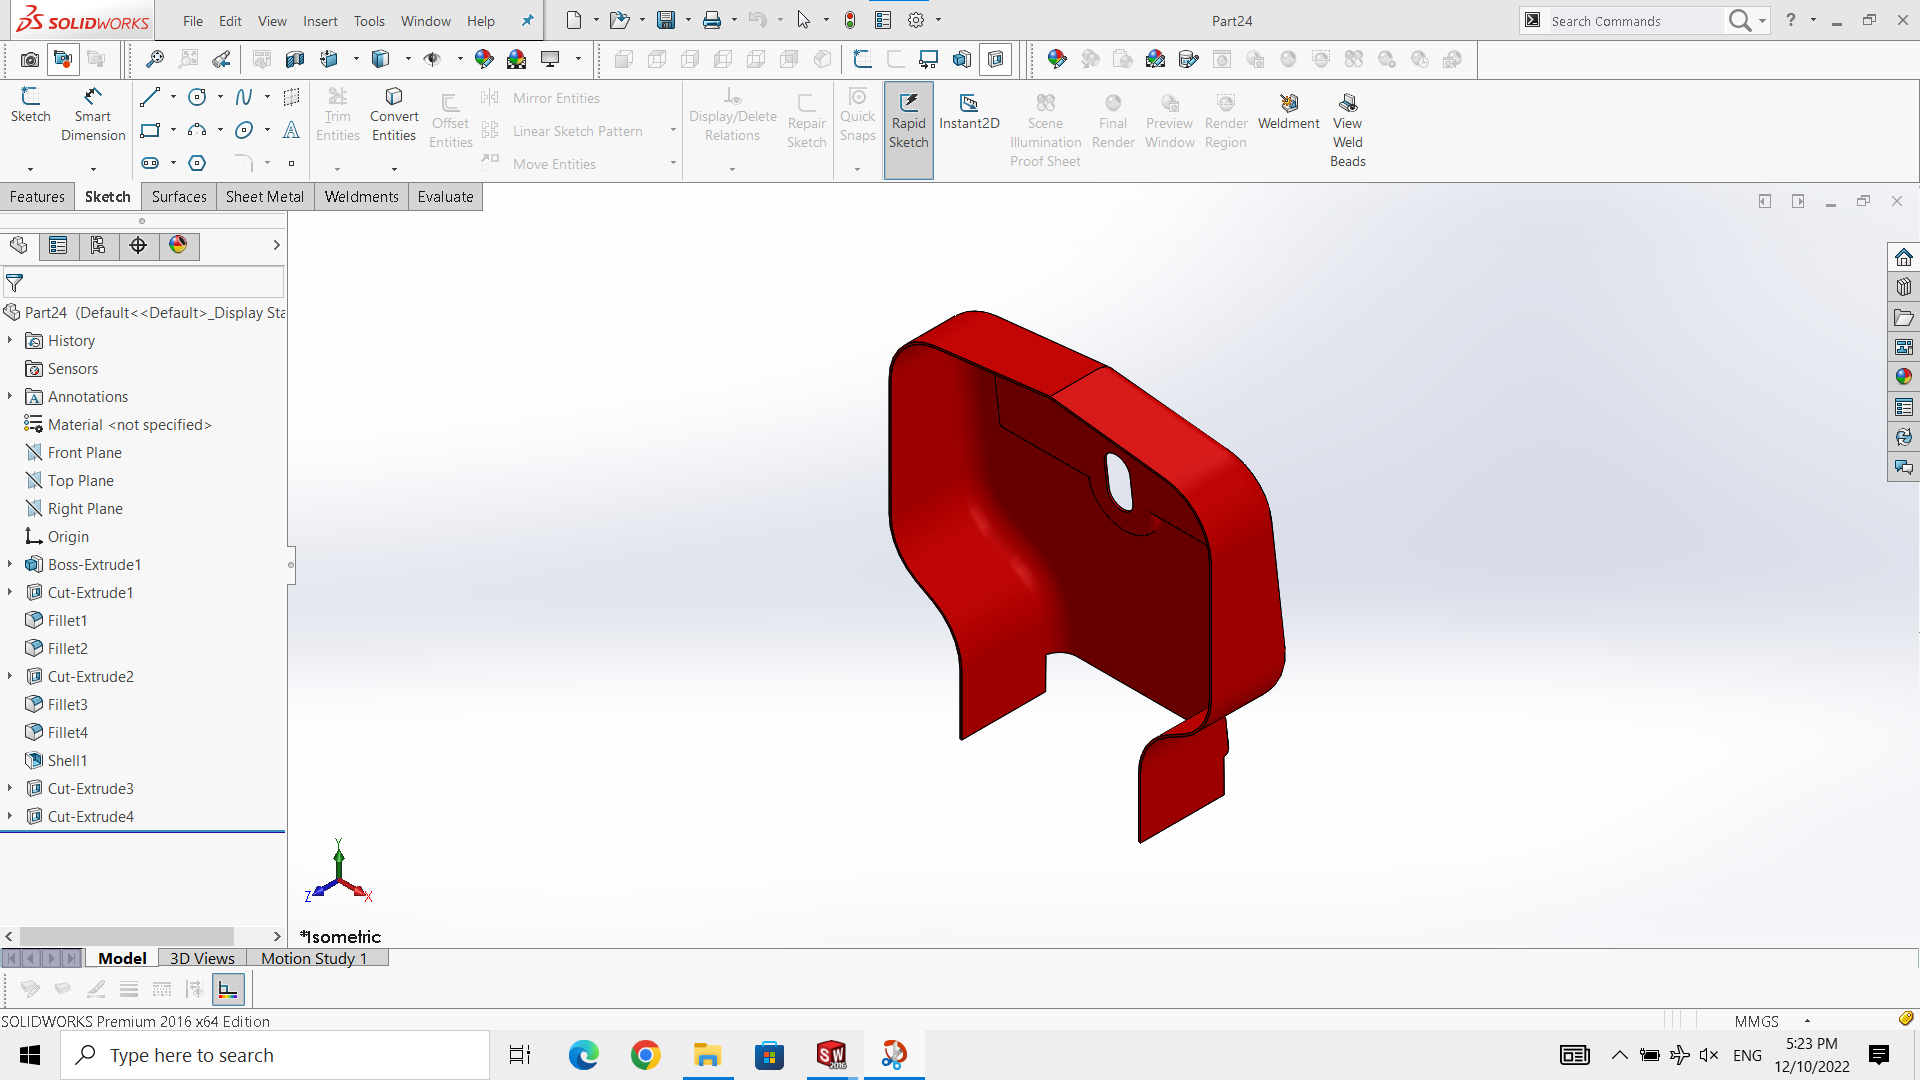1920x1080 pixels.
Task: Select Front Plane in tree
Action: pyautogui.click(x=85, y=453)
